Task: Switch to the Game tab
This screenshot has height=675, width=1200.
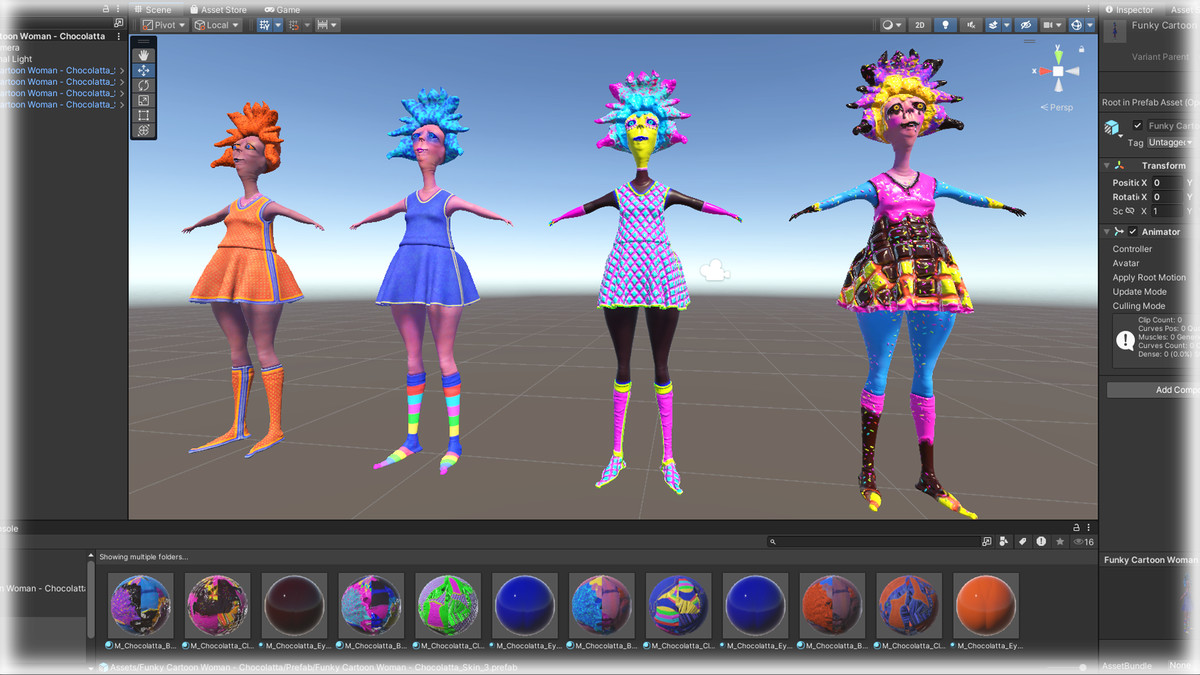Action: click(x=281, y=10)
